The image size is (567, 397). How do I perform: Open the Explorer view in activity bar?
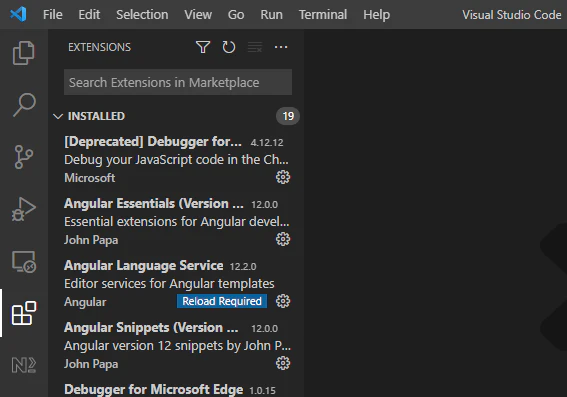coord(24,53)
